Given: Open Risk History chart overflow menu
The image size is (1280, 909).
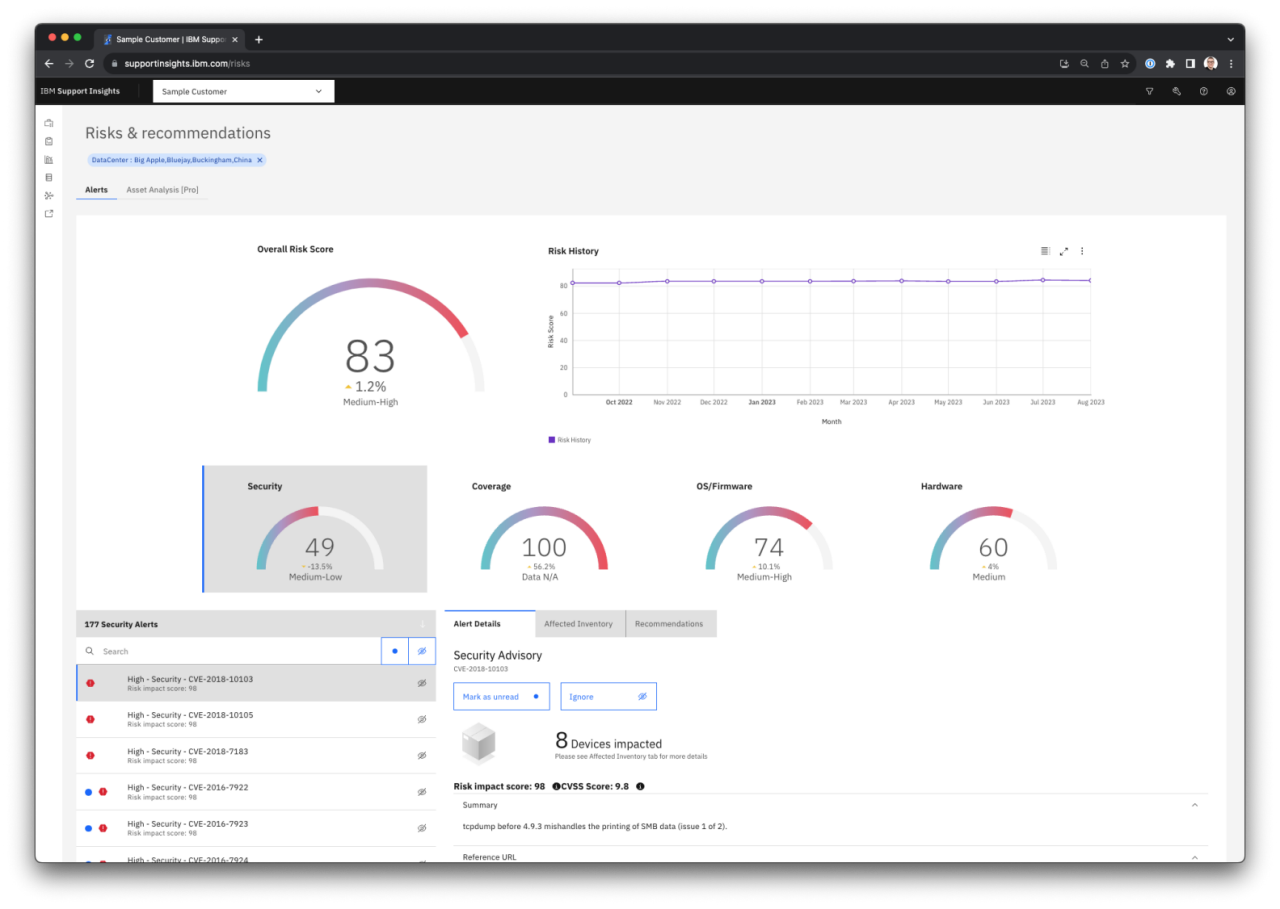Looking at the screenshot, I should [1082, 251].
